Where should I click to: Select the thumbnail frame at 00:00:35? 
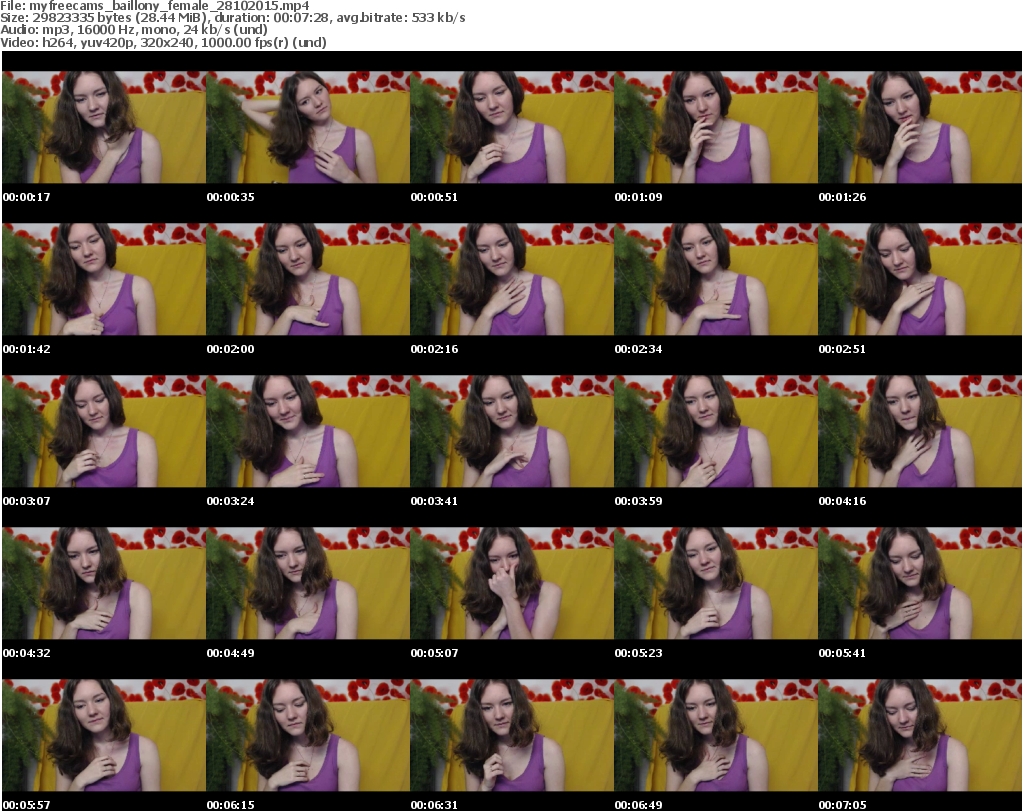pos(308,127)
